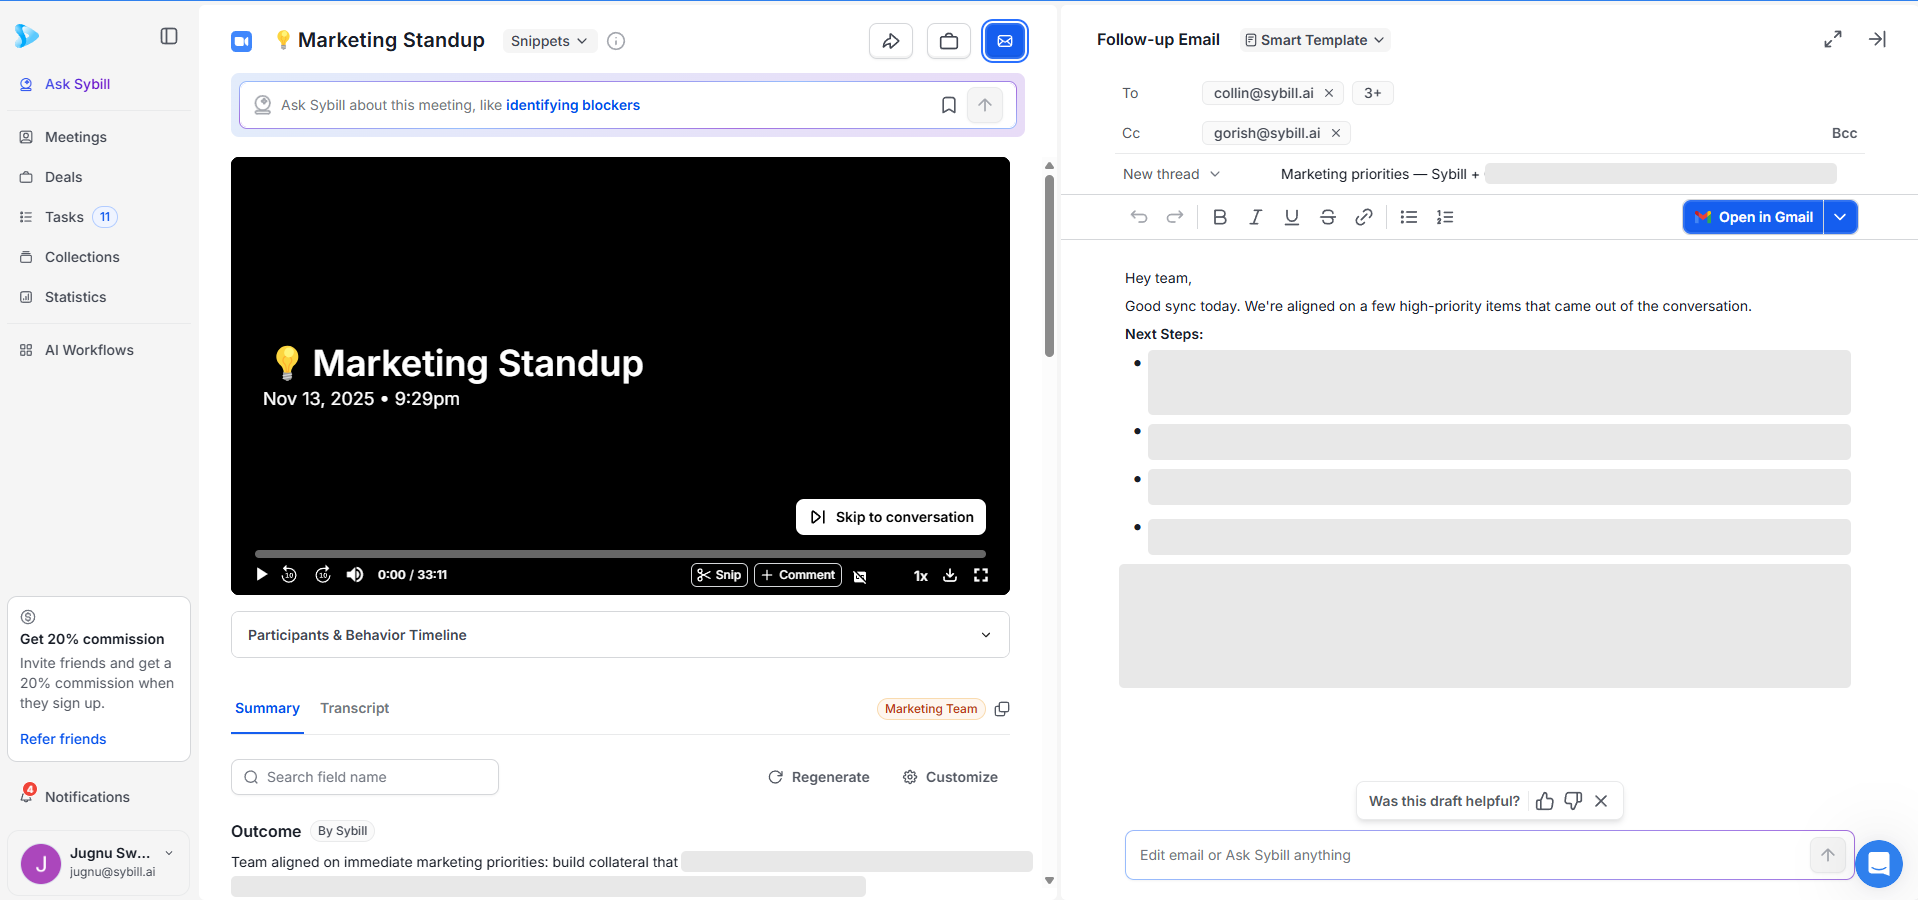1918x900 pixels.
Task: Change the 1x playback speed
Action: (921, 576)
